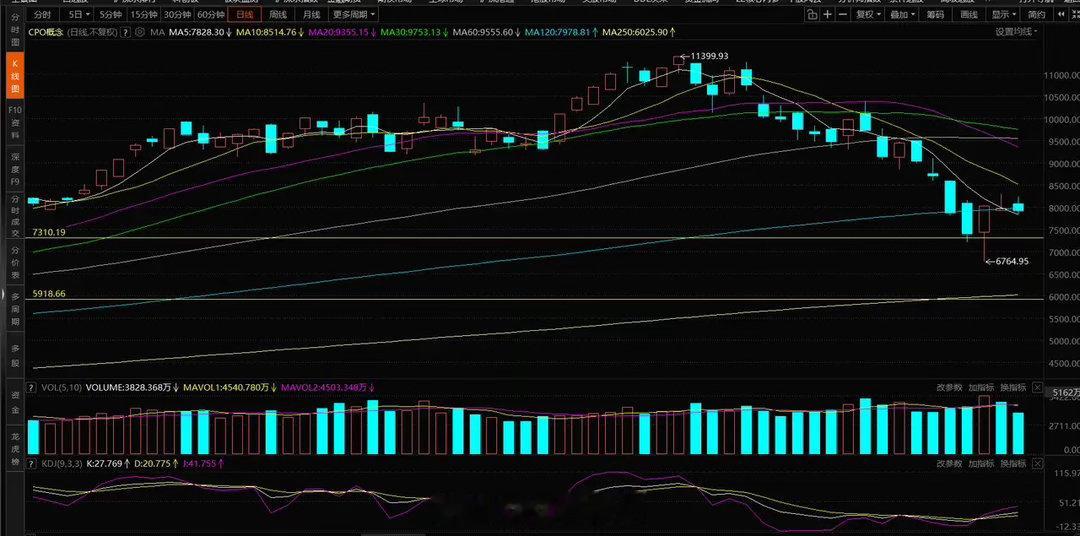This screenshot has width=1080, height=536.
Task: Open the 深度F9 sidebar tab
Action: [x=14, y=167]
